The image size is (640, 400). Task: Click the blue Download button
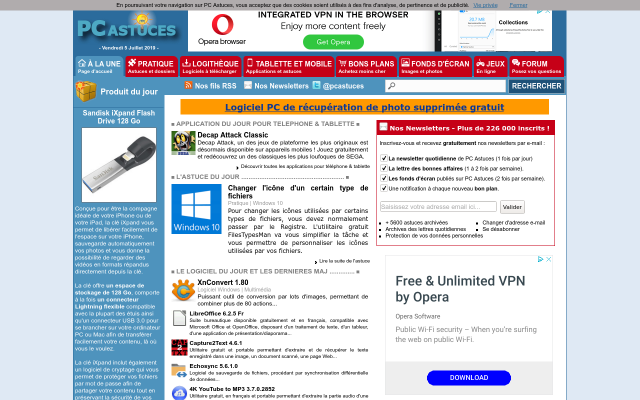coord(469,378)
